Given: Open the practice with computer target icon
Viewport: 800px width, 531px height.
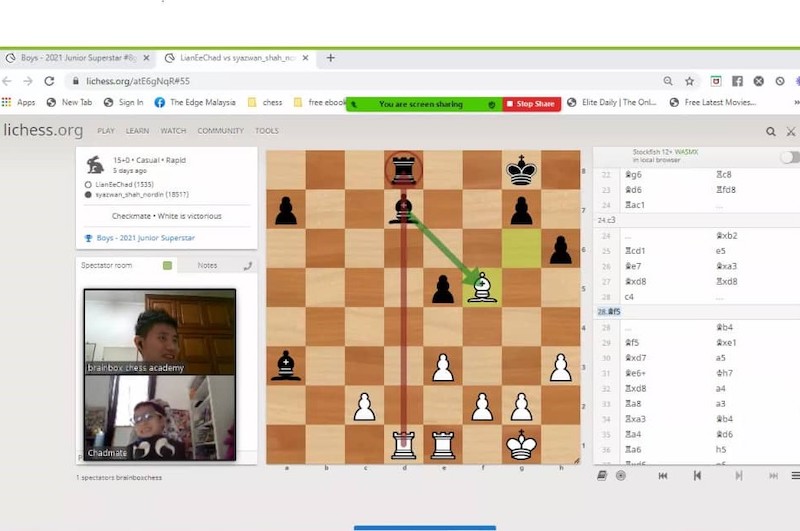Looking at the screenshot, I should pos(621,475).
